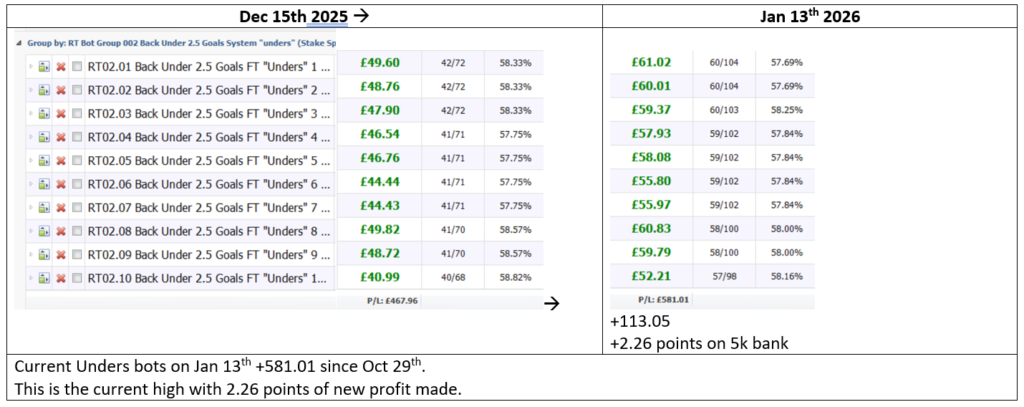This screenshot has height=407, width=1024.
Task: Remove RT02.10 using its red X icon
Action: [61, 277]
